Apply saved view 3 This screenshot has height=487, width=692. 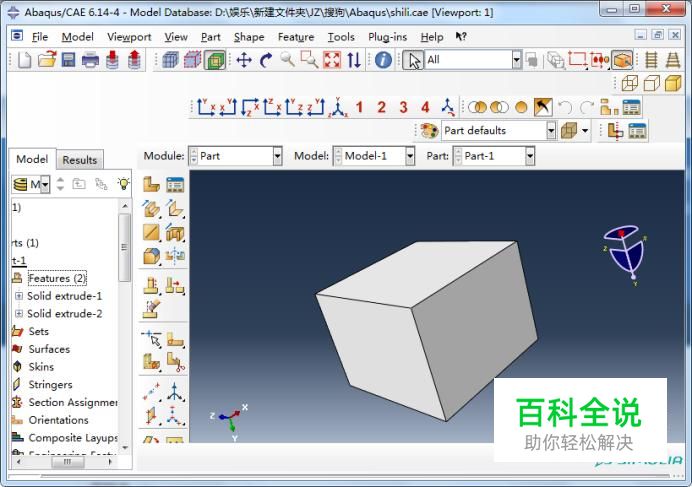(x=403, y=107)
